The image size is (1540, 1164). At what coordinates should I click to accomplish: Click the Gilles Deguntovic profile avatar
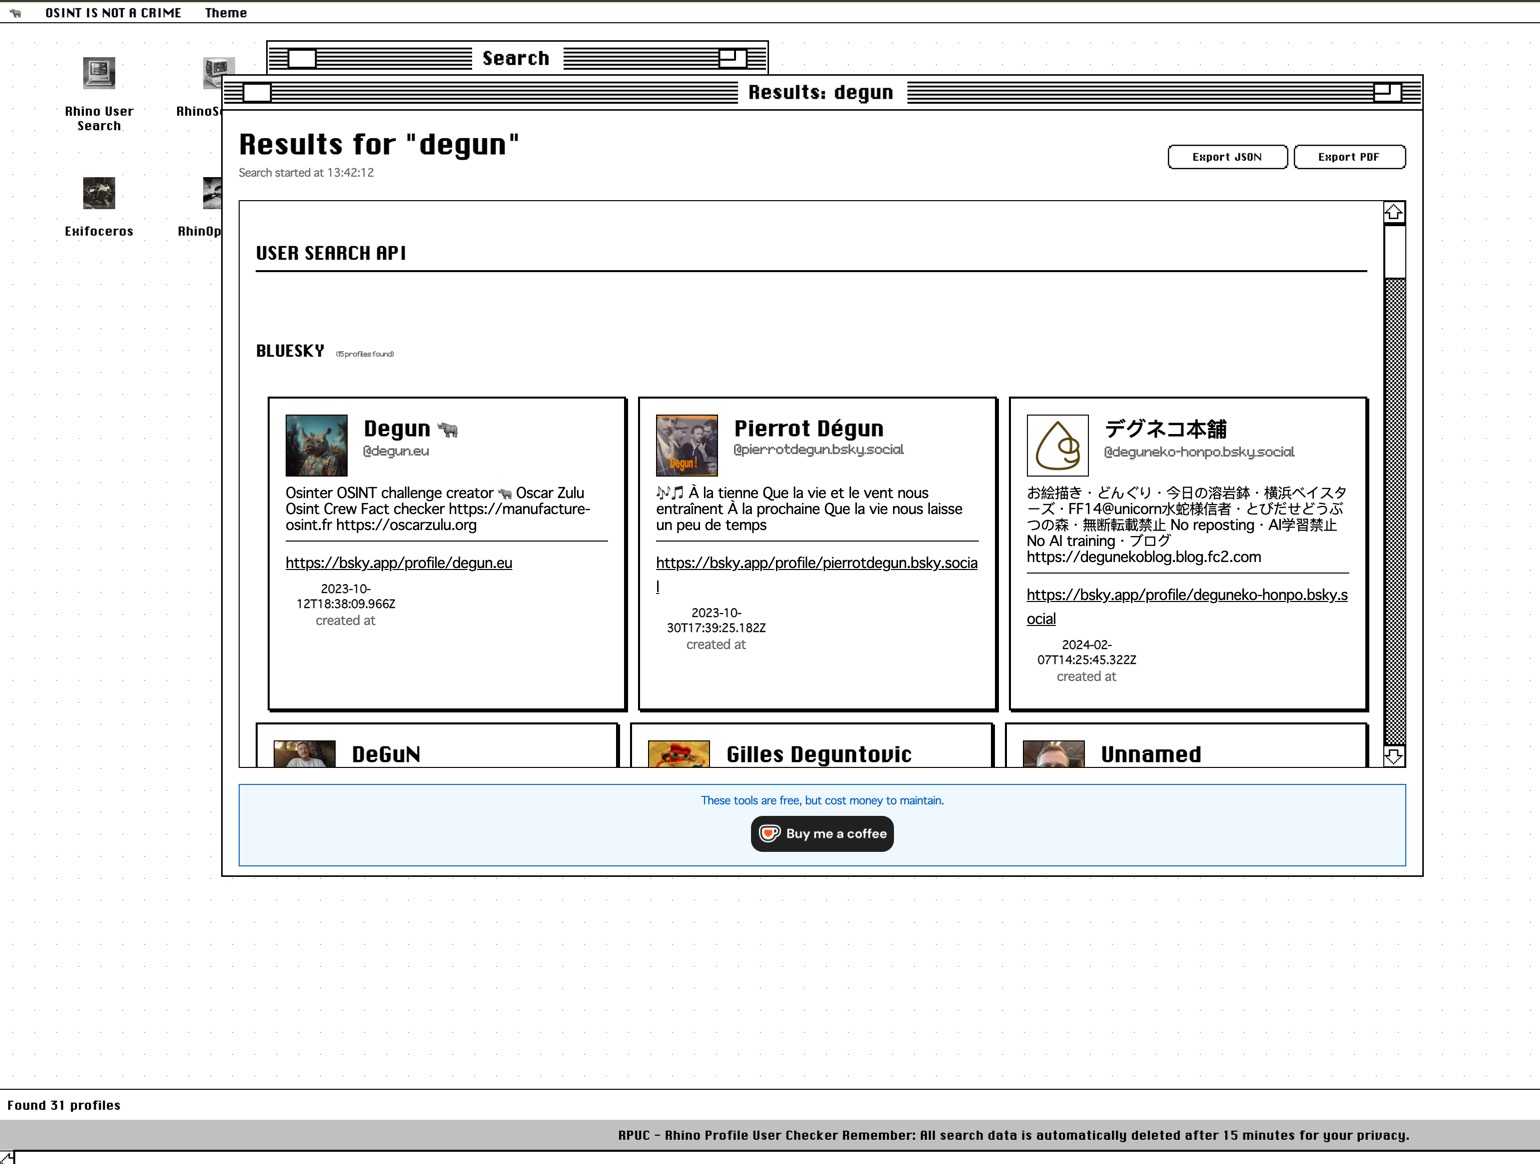click(679, 754)
